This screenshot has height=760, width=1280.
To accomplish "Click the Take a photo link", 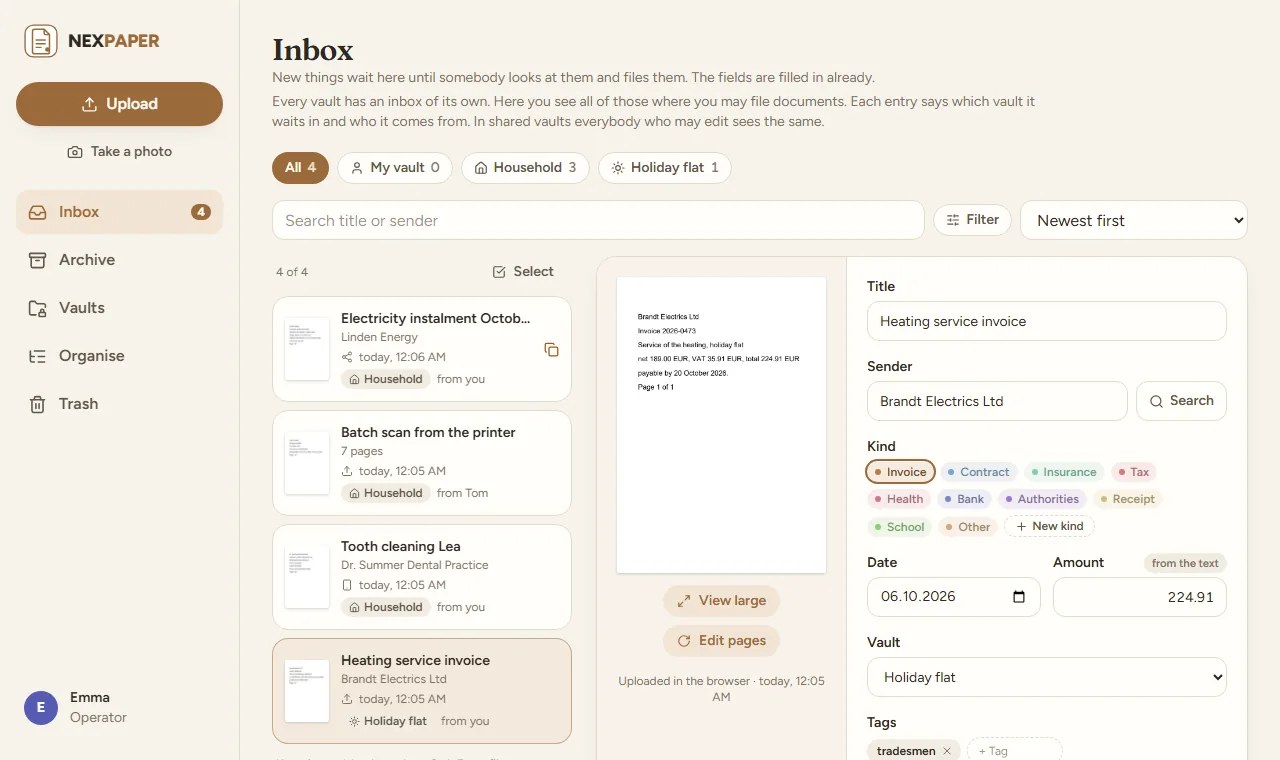I will click(119, 151).
